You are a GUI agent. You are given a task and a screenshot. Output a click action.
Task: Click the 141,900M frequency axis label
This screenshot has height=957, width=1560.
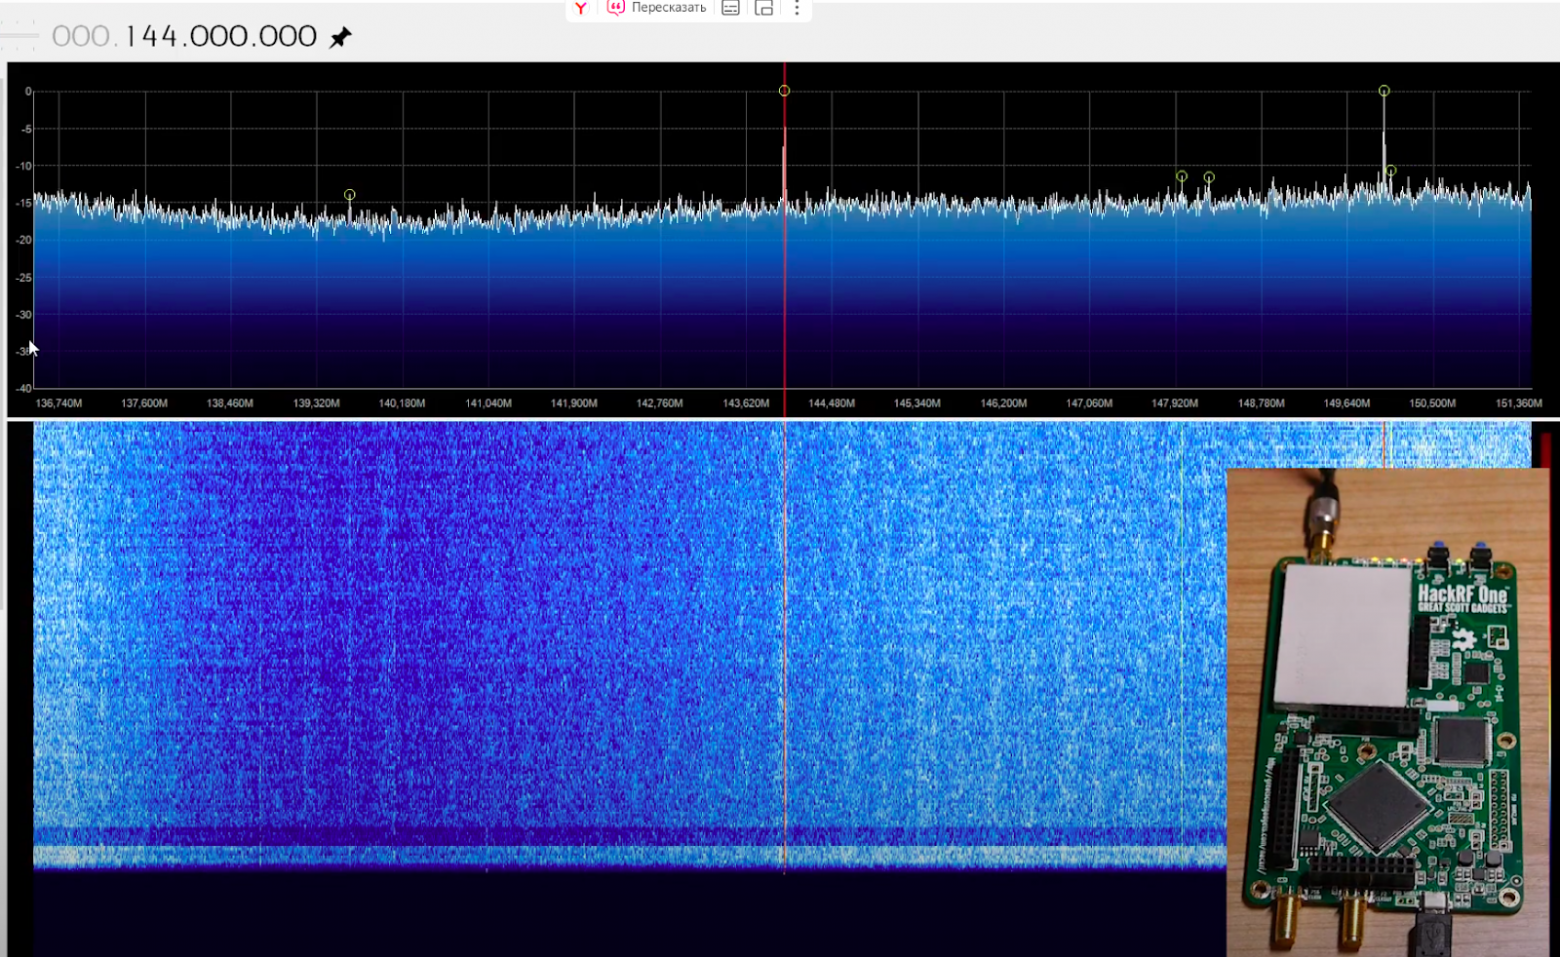click(x=574, y=403)
